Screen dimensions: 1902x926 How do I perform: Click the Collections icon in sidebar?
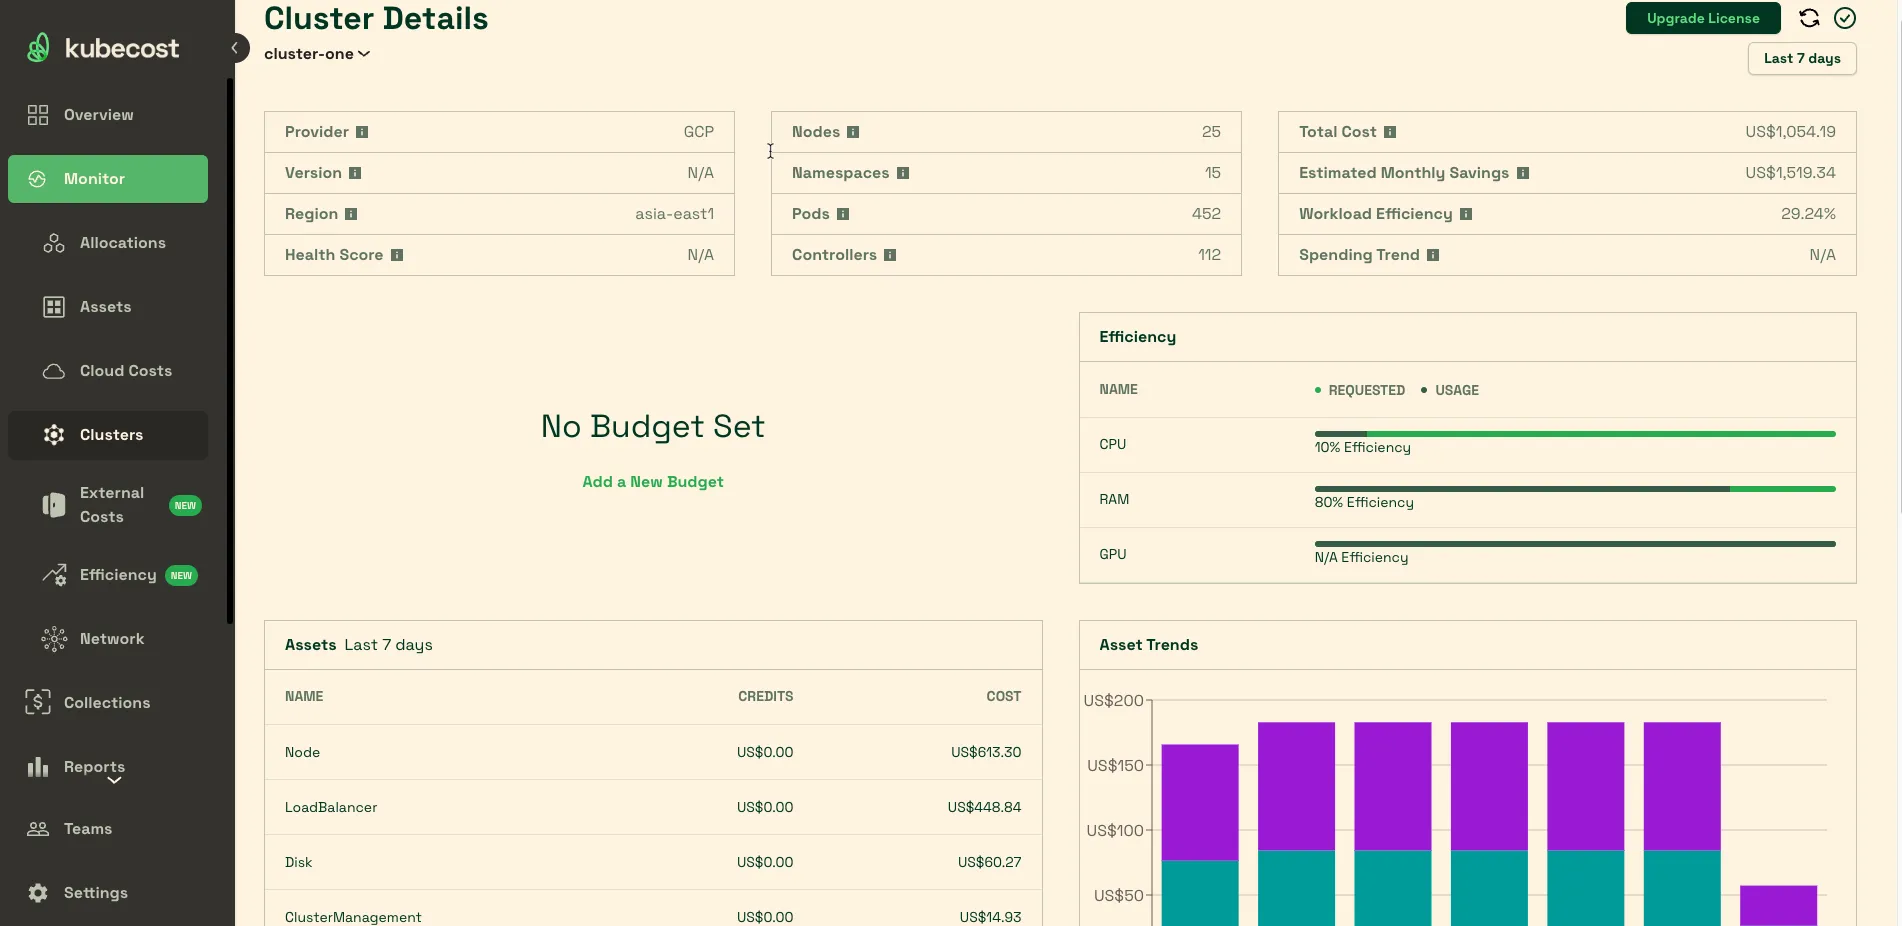[x=38, y=703]
